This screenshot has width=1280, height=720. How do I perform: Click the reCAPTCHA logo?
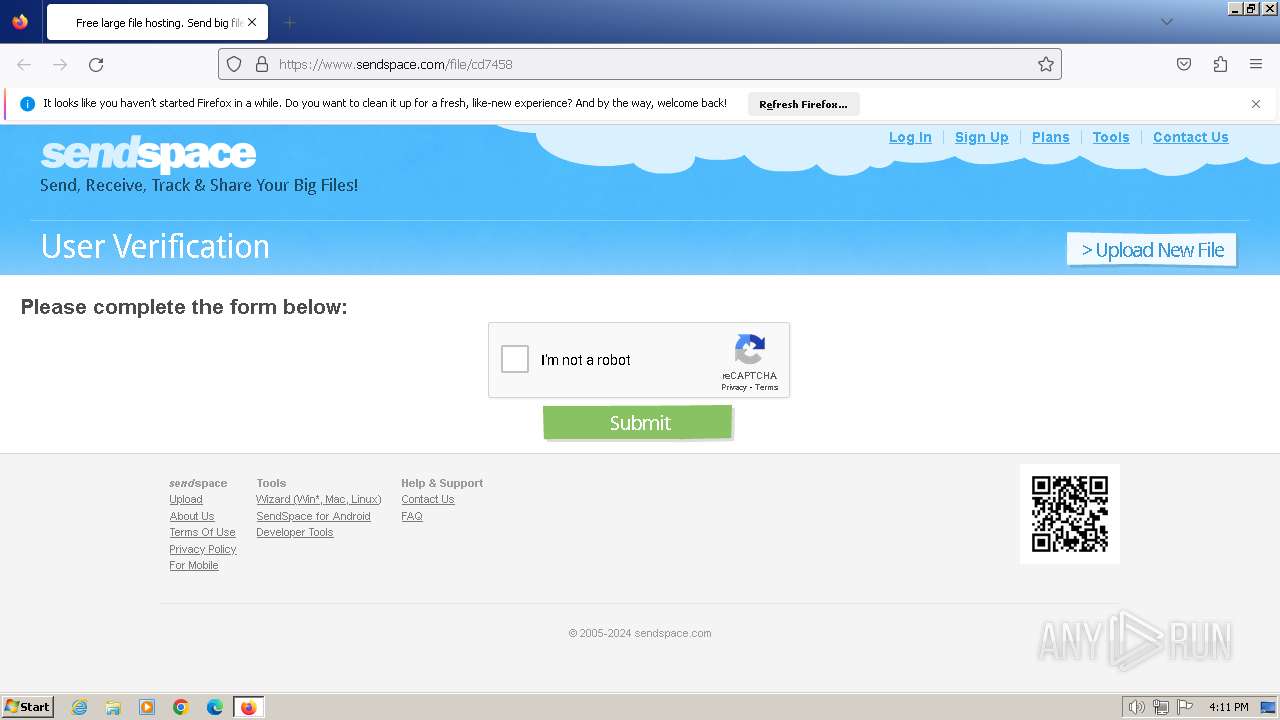(x=750, y=350)
